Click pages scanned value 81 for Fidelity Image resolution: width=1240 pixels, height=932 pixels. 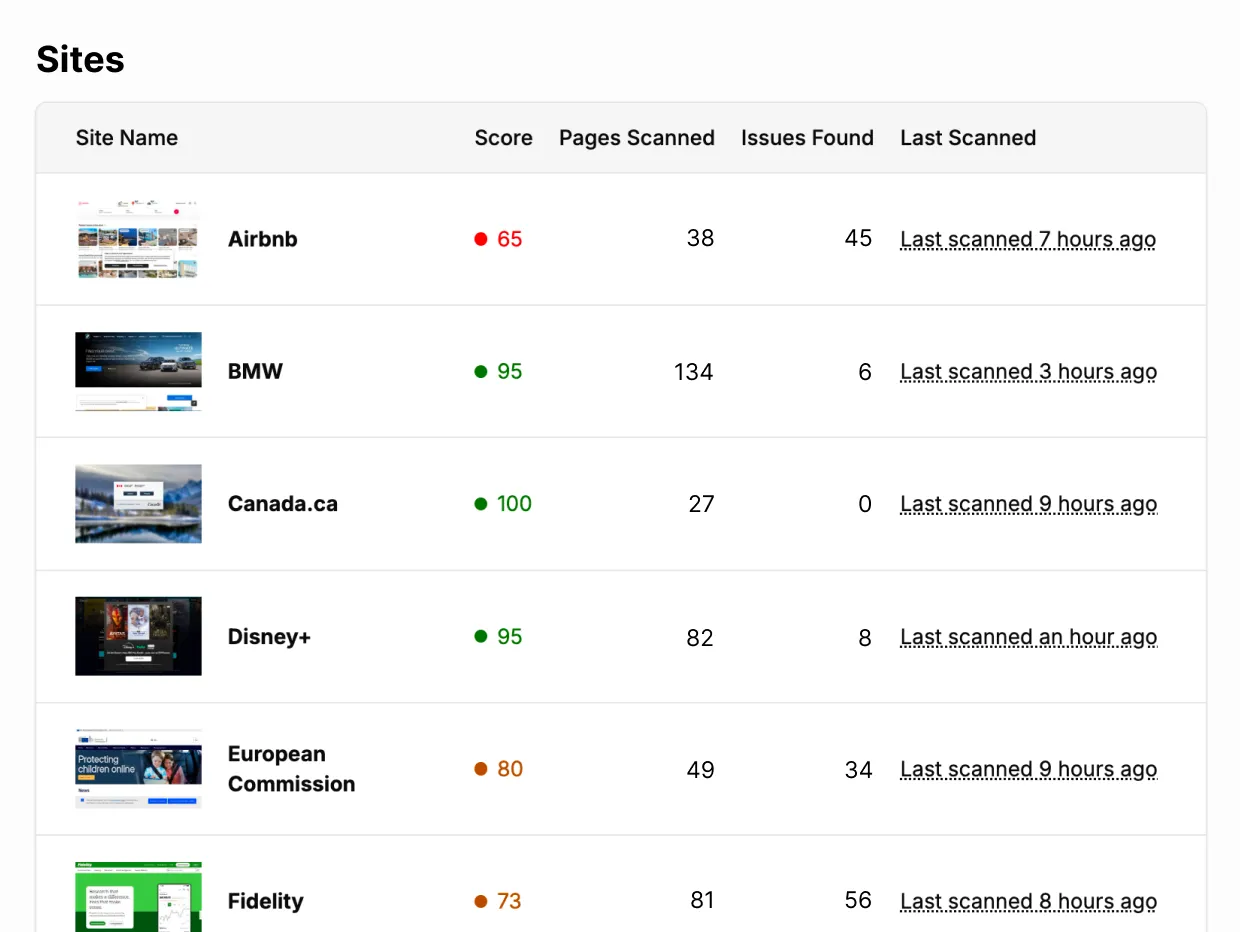703,900
